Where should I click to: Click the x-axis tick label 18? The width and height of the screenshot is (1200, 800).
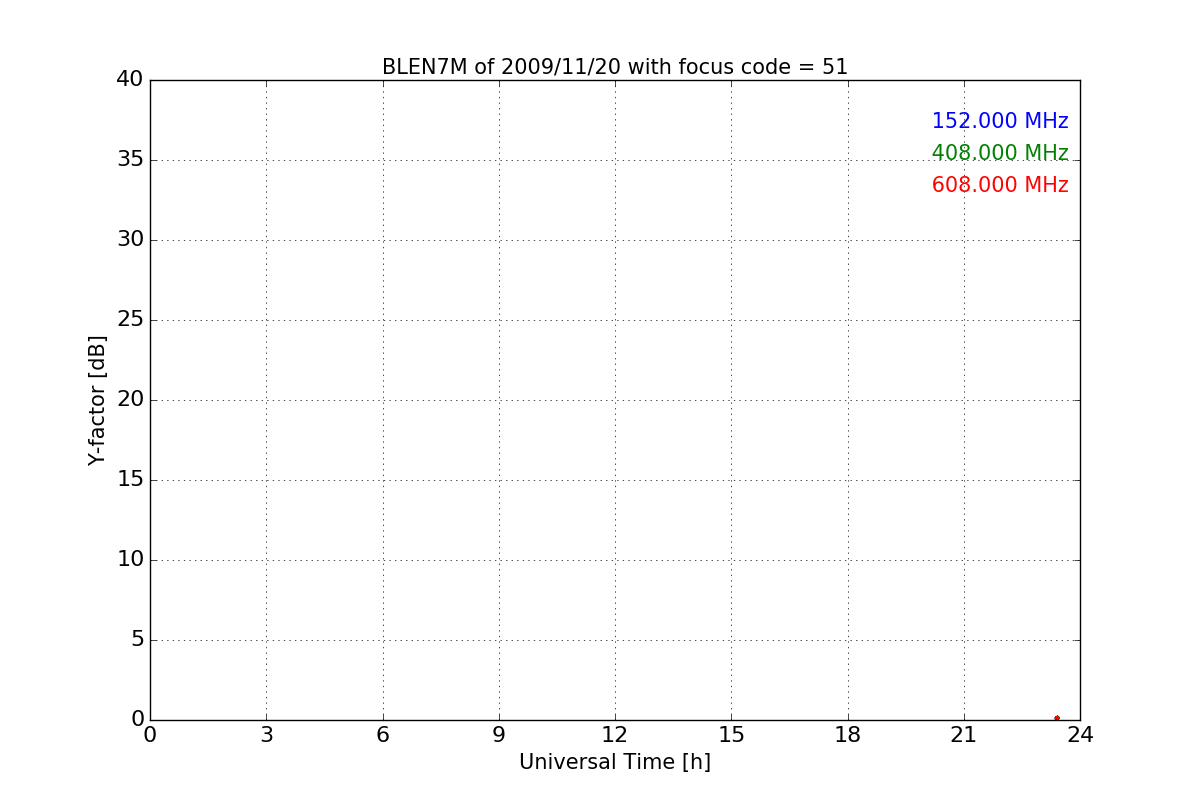pyautogui.click(x=848, y=735)
